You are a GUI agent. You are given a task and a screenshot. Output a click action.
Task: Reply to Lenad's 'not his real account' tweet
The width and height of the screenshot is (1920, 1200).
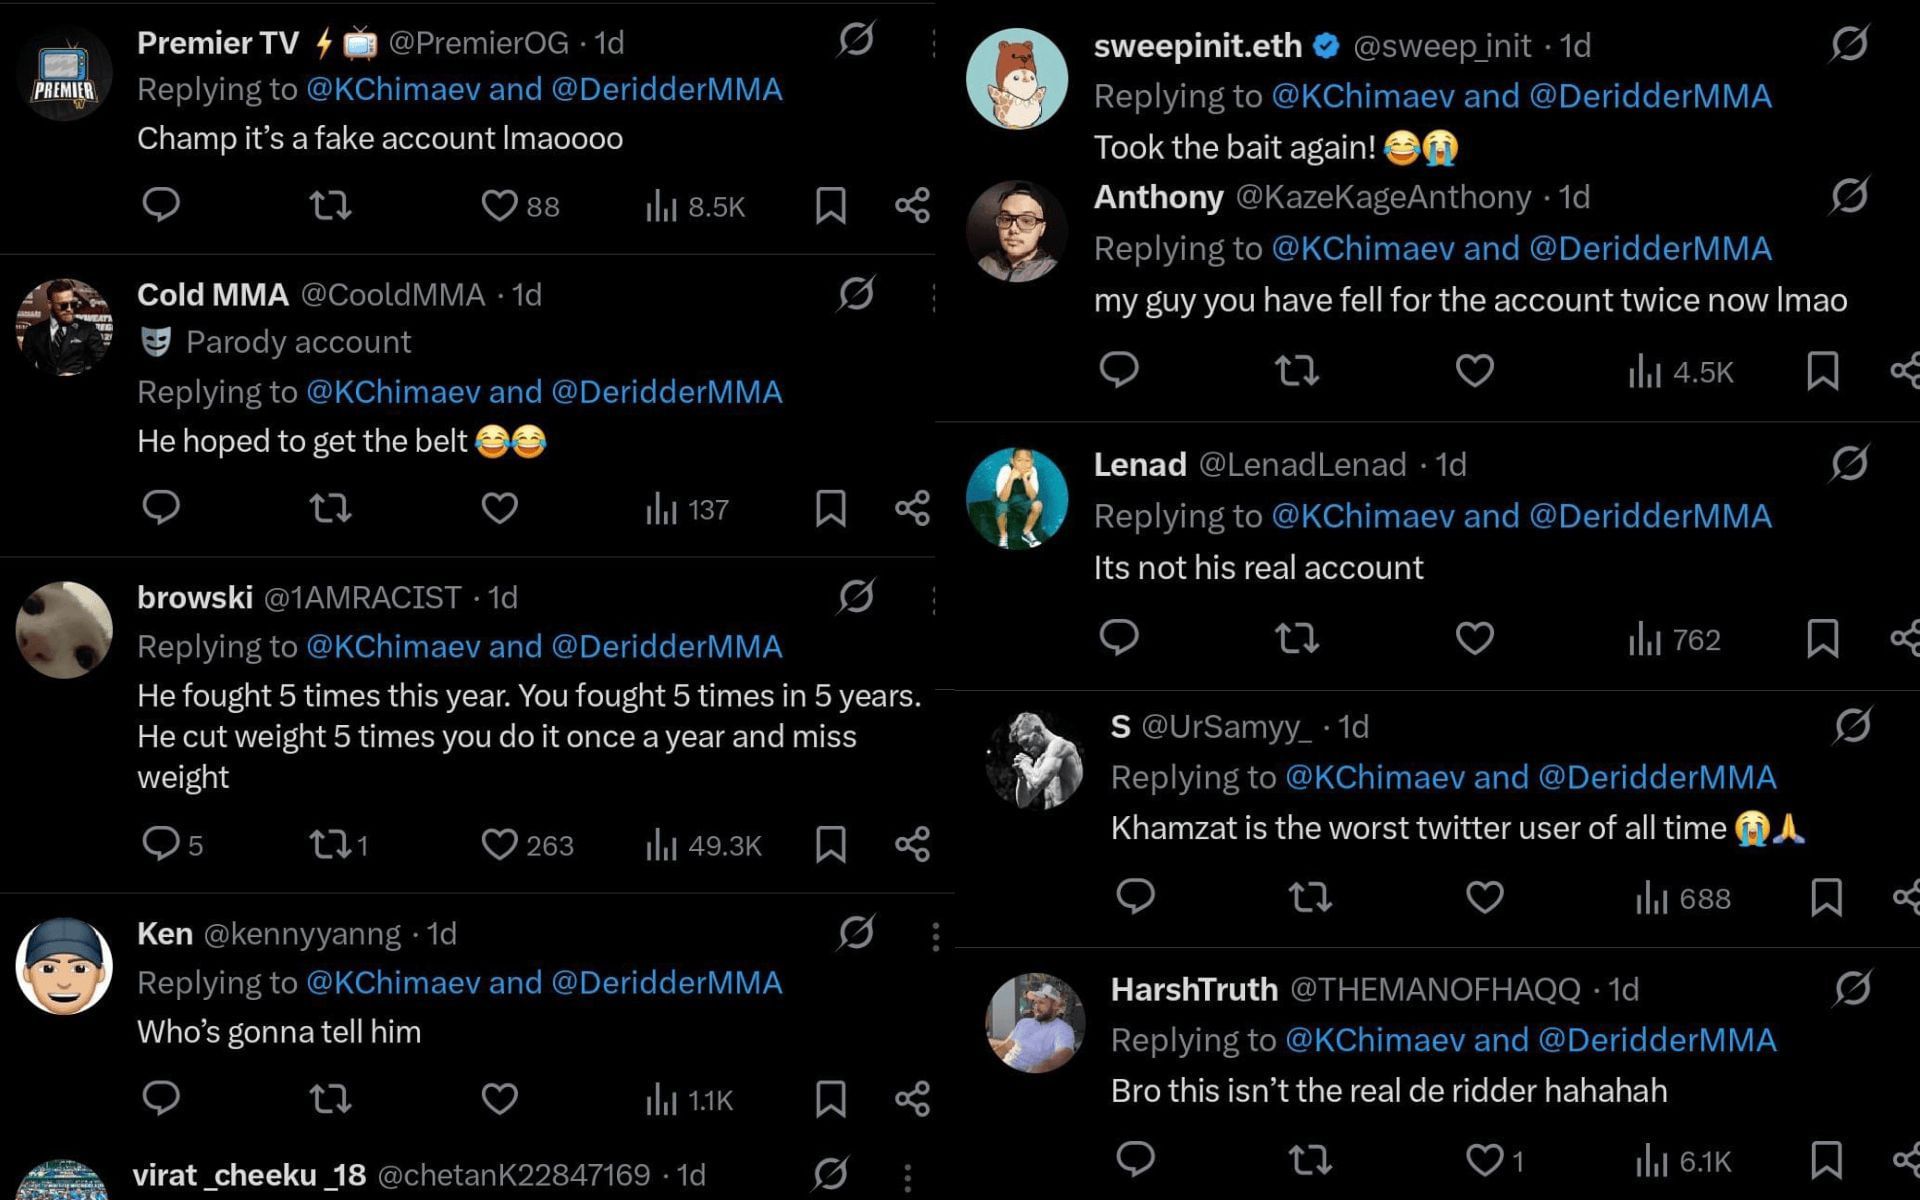click(x=1119, y=637)
